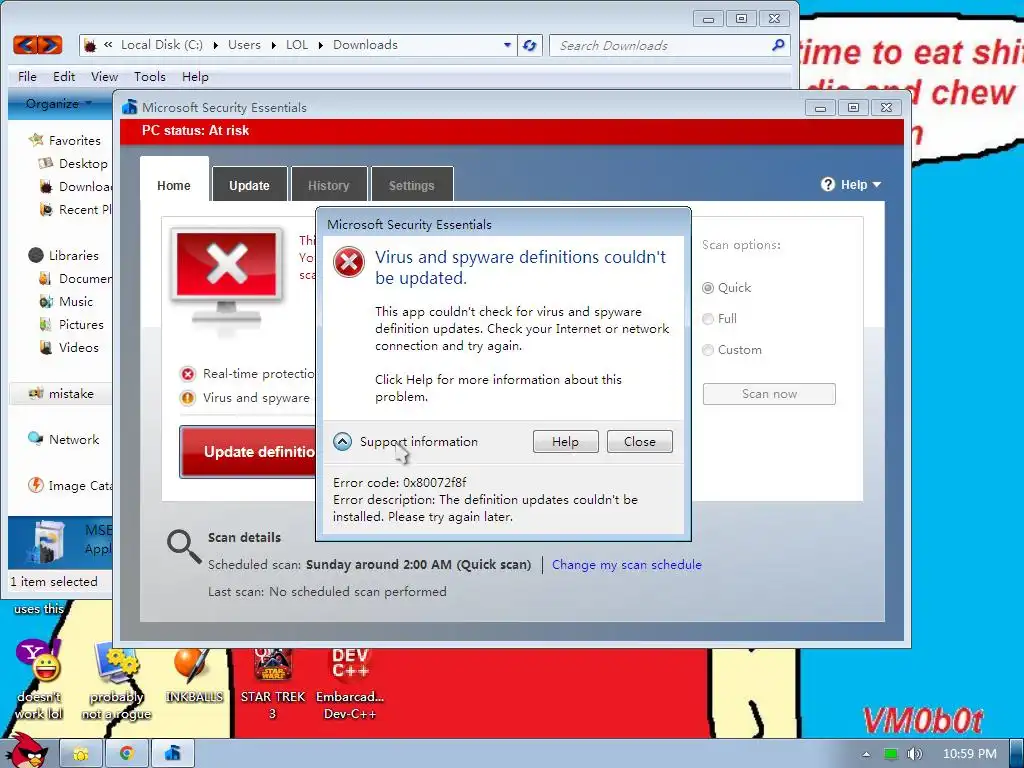This screenshot has height=768, width=1024.
Task: Click the Security Essentials title bar icon
Action: [130, 107]
